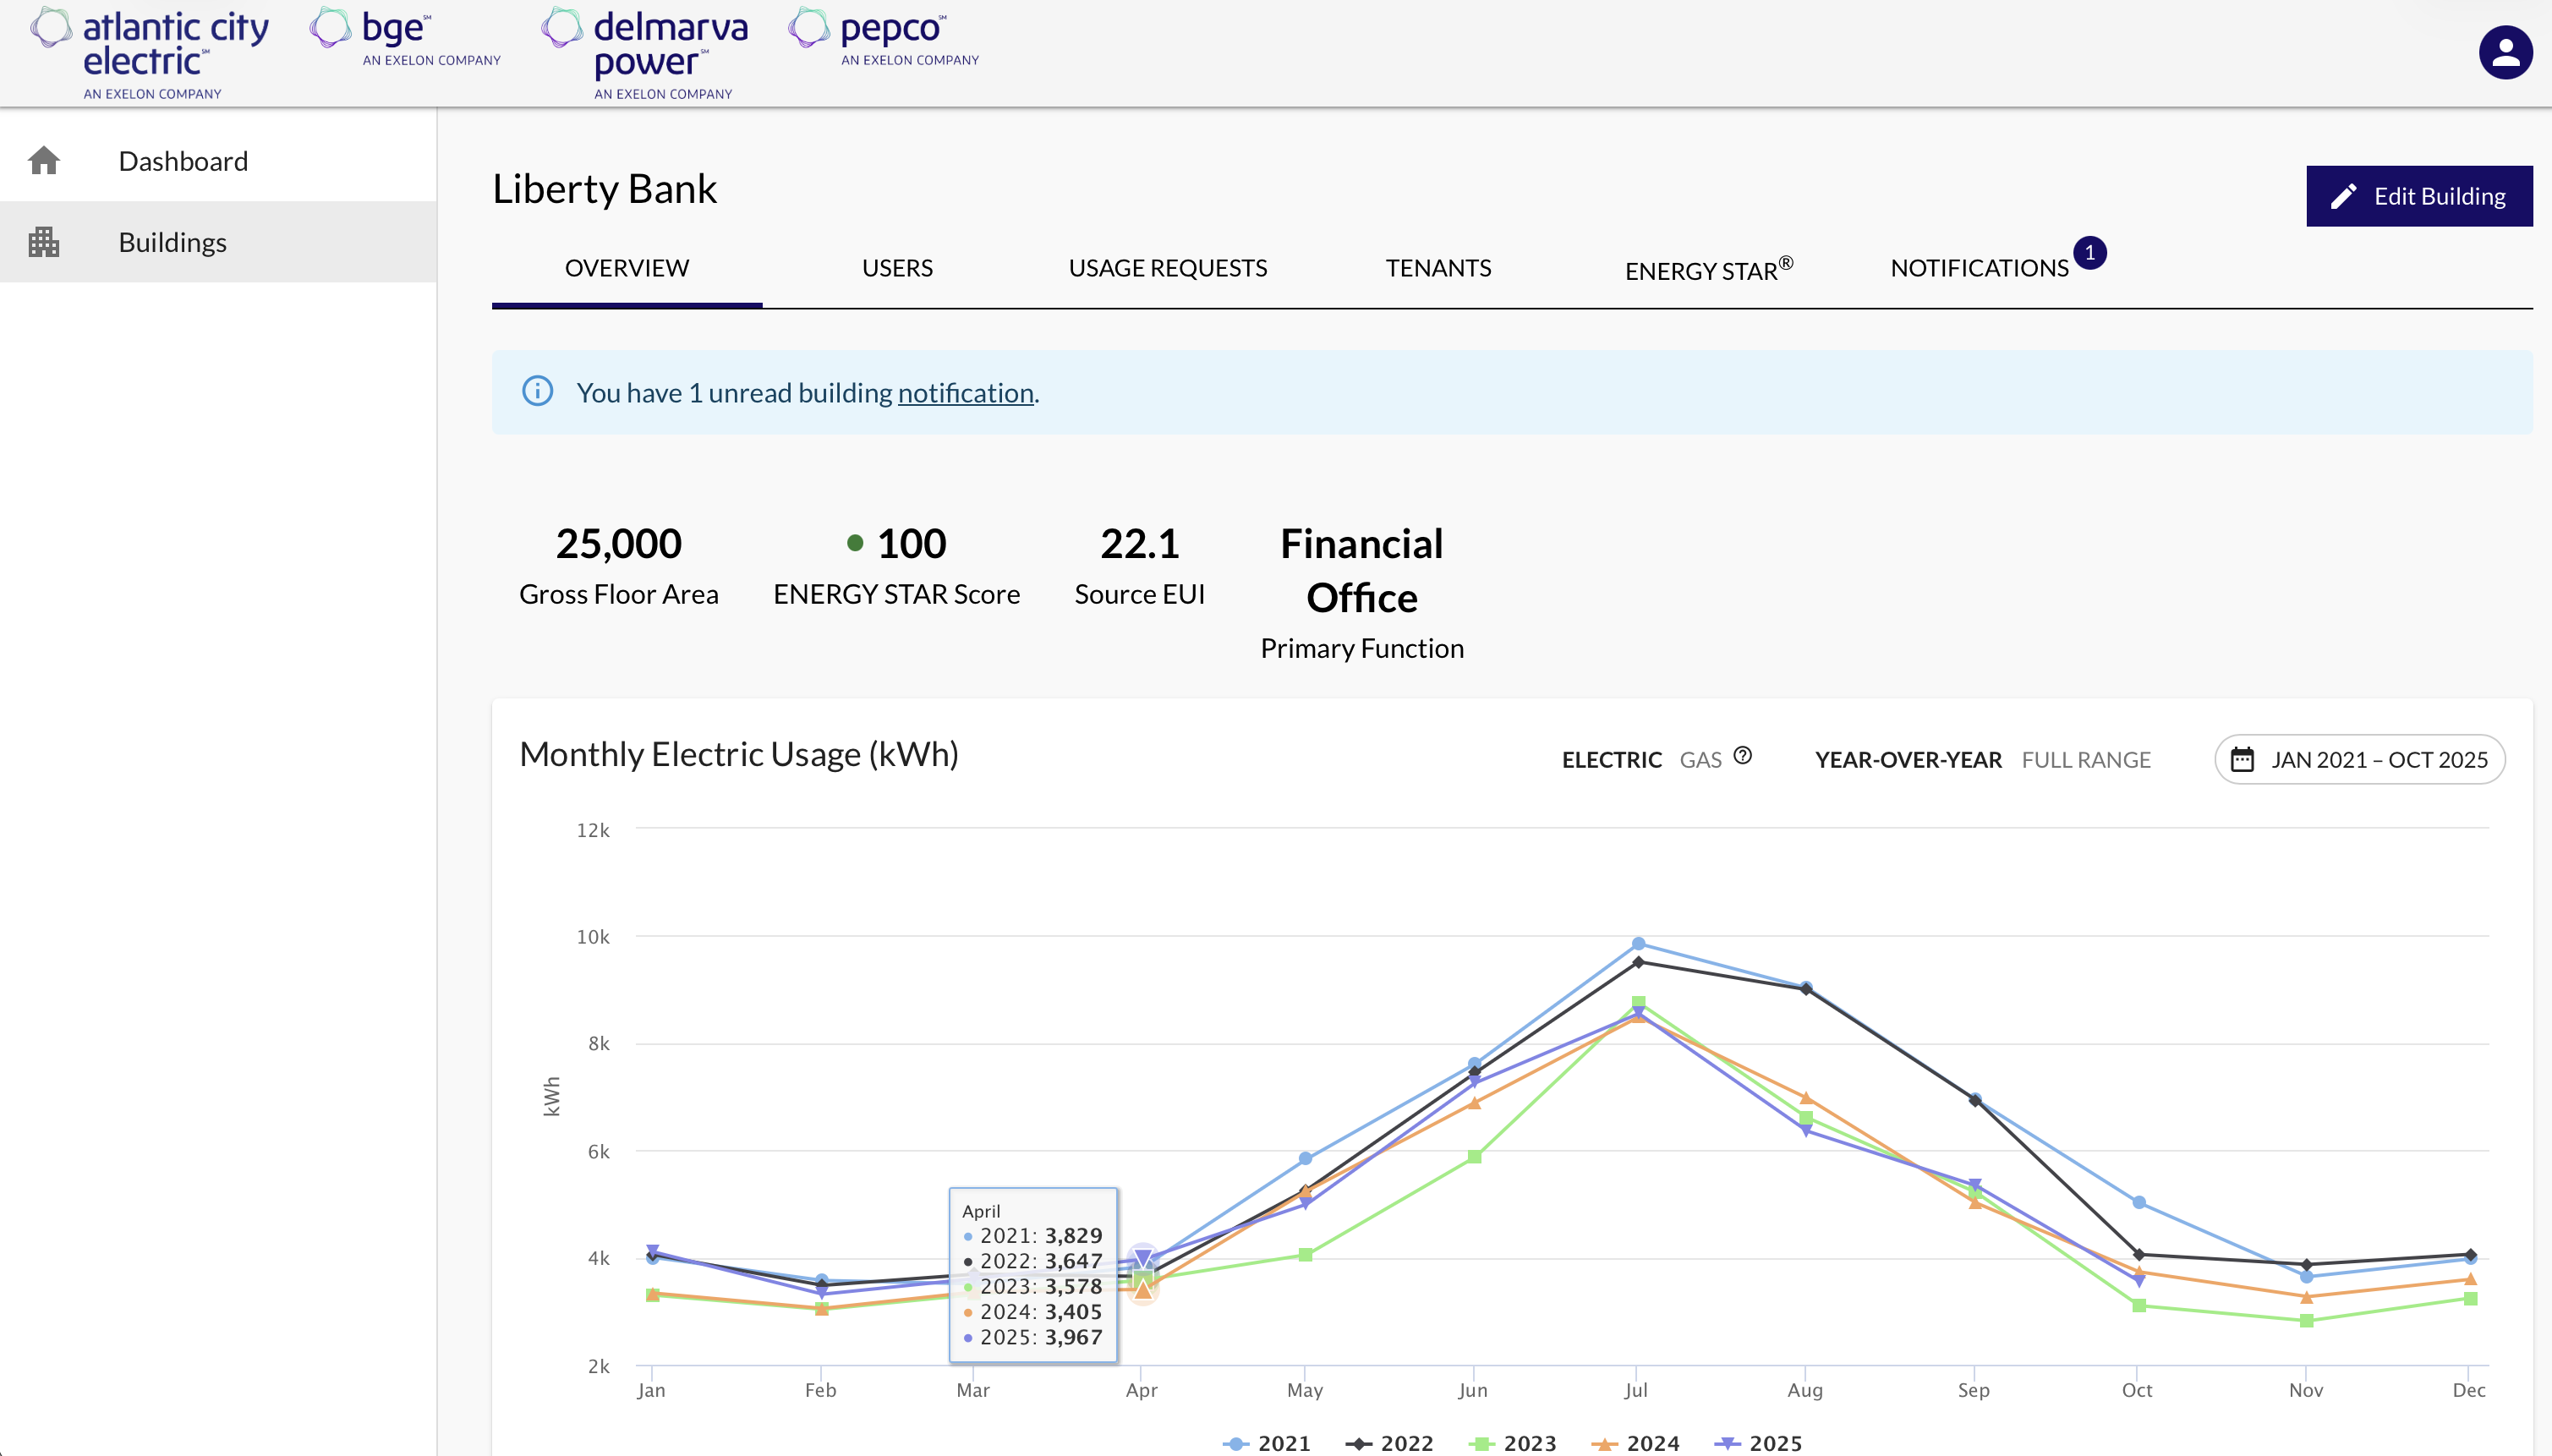Image resolution: width=2552 pixels, height=1456 pixels.
Task: Follow the unread notification link
Action: point(965,393)
